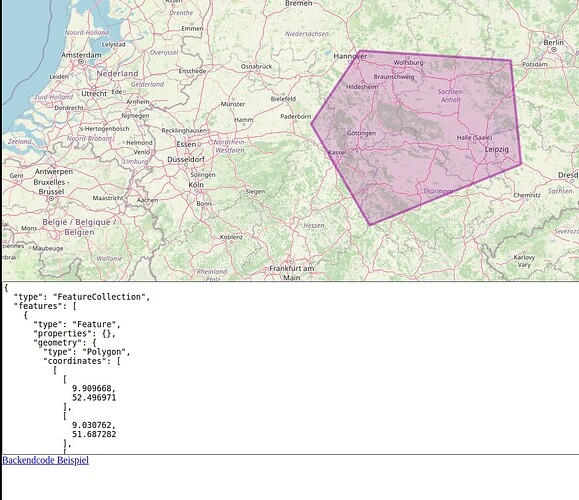
Task: Click the Hessen region label
Action: 314,225
